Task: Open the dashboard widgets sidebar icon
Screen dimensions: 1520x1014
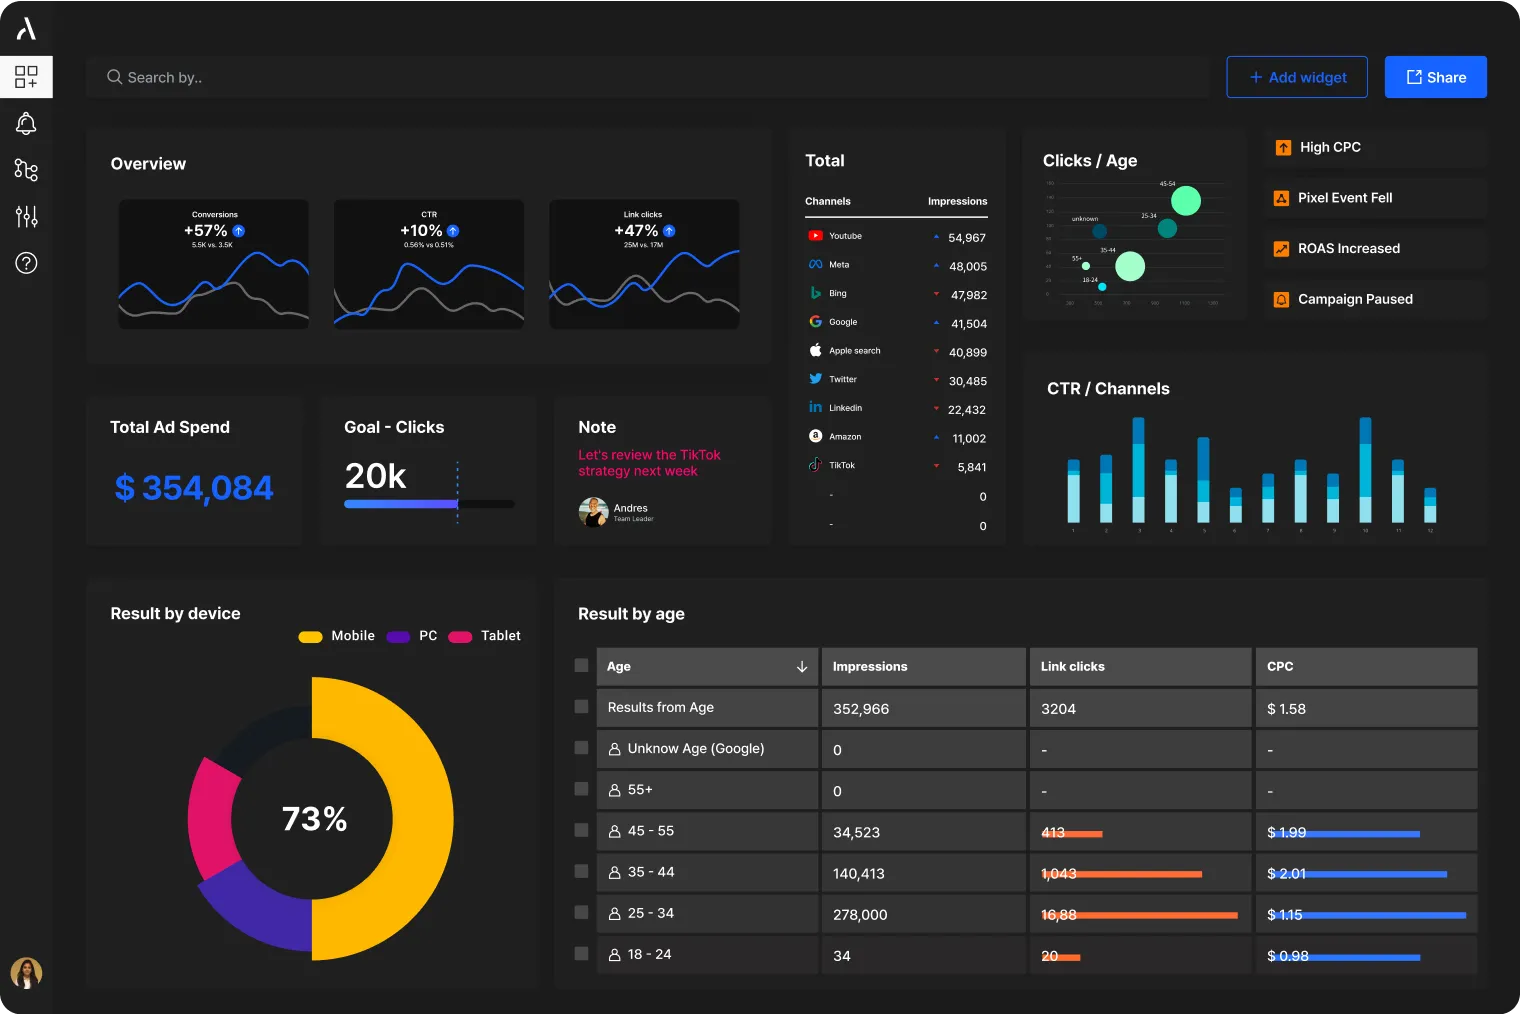Action: tap(26, 77)
